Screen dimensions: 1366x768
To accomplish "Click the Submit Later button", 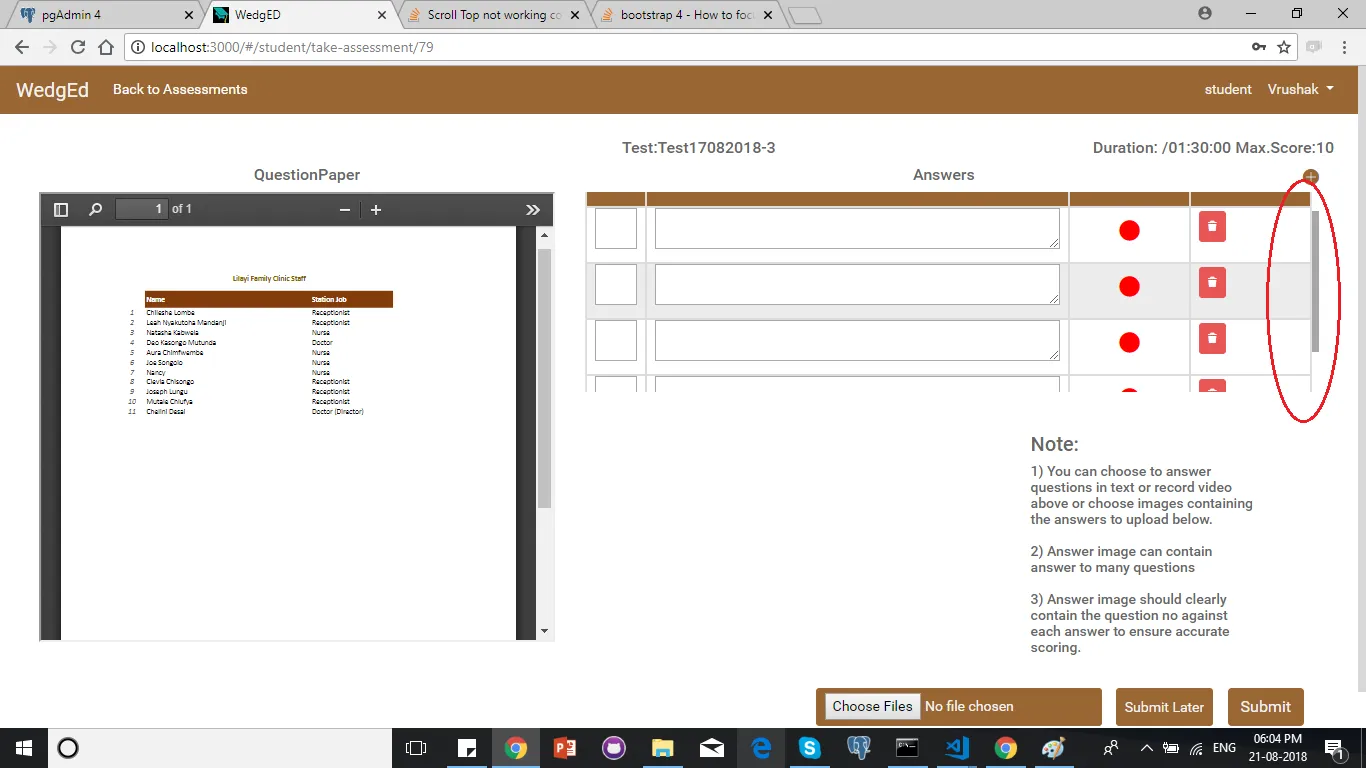I will [1164, 707].
